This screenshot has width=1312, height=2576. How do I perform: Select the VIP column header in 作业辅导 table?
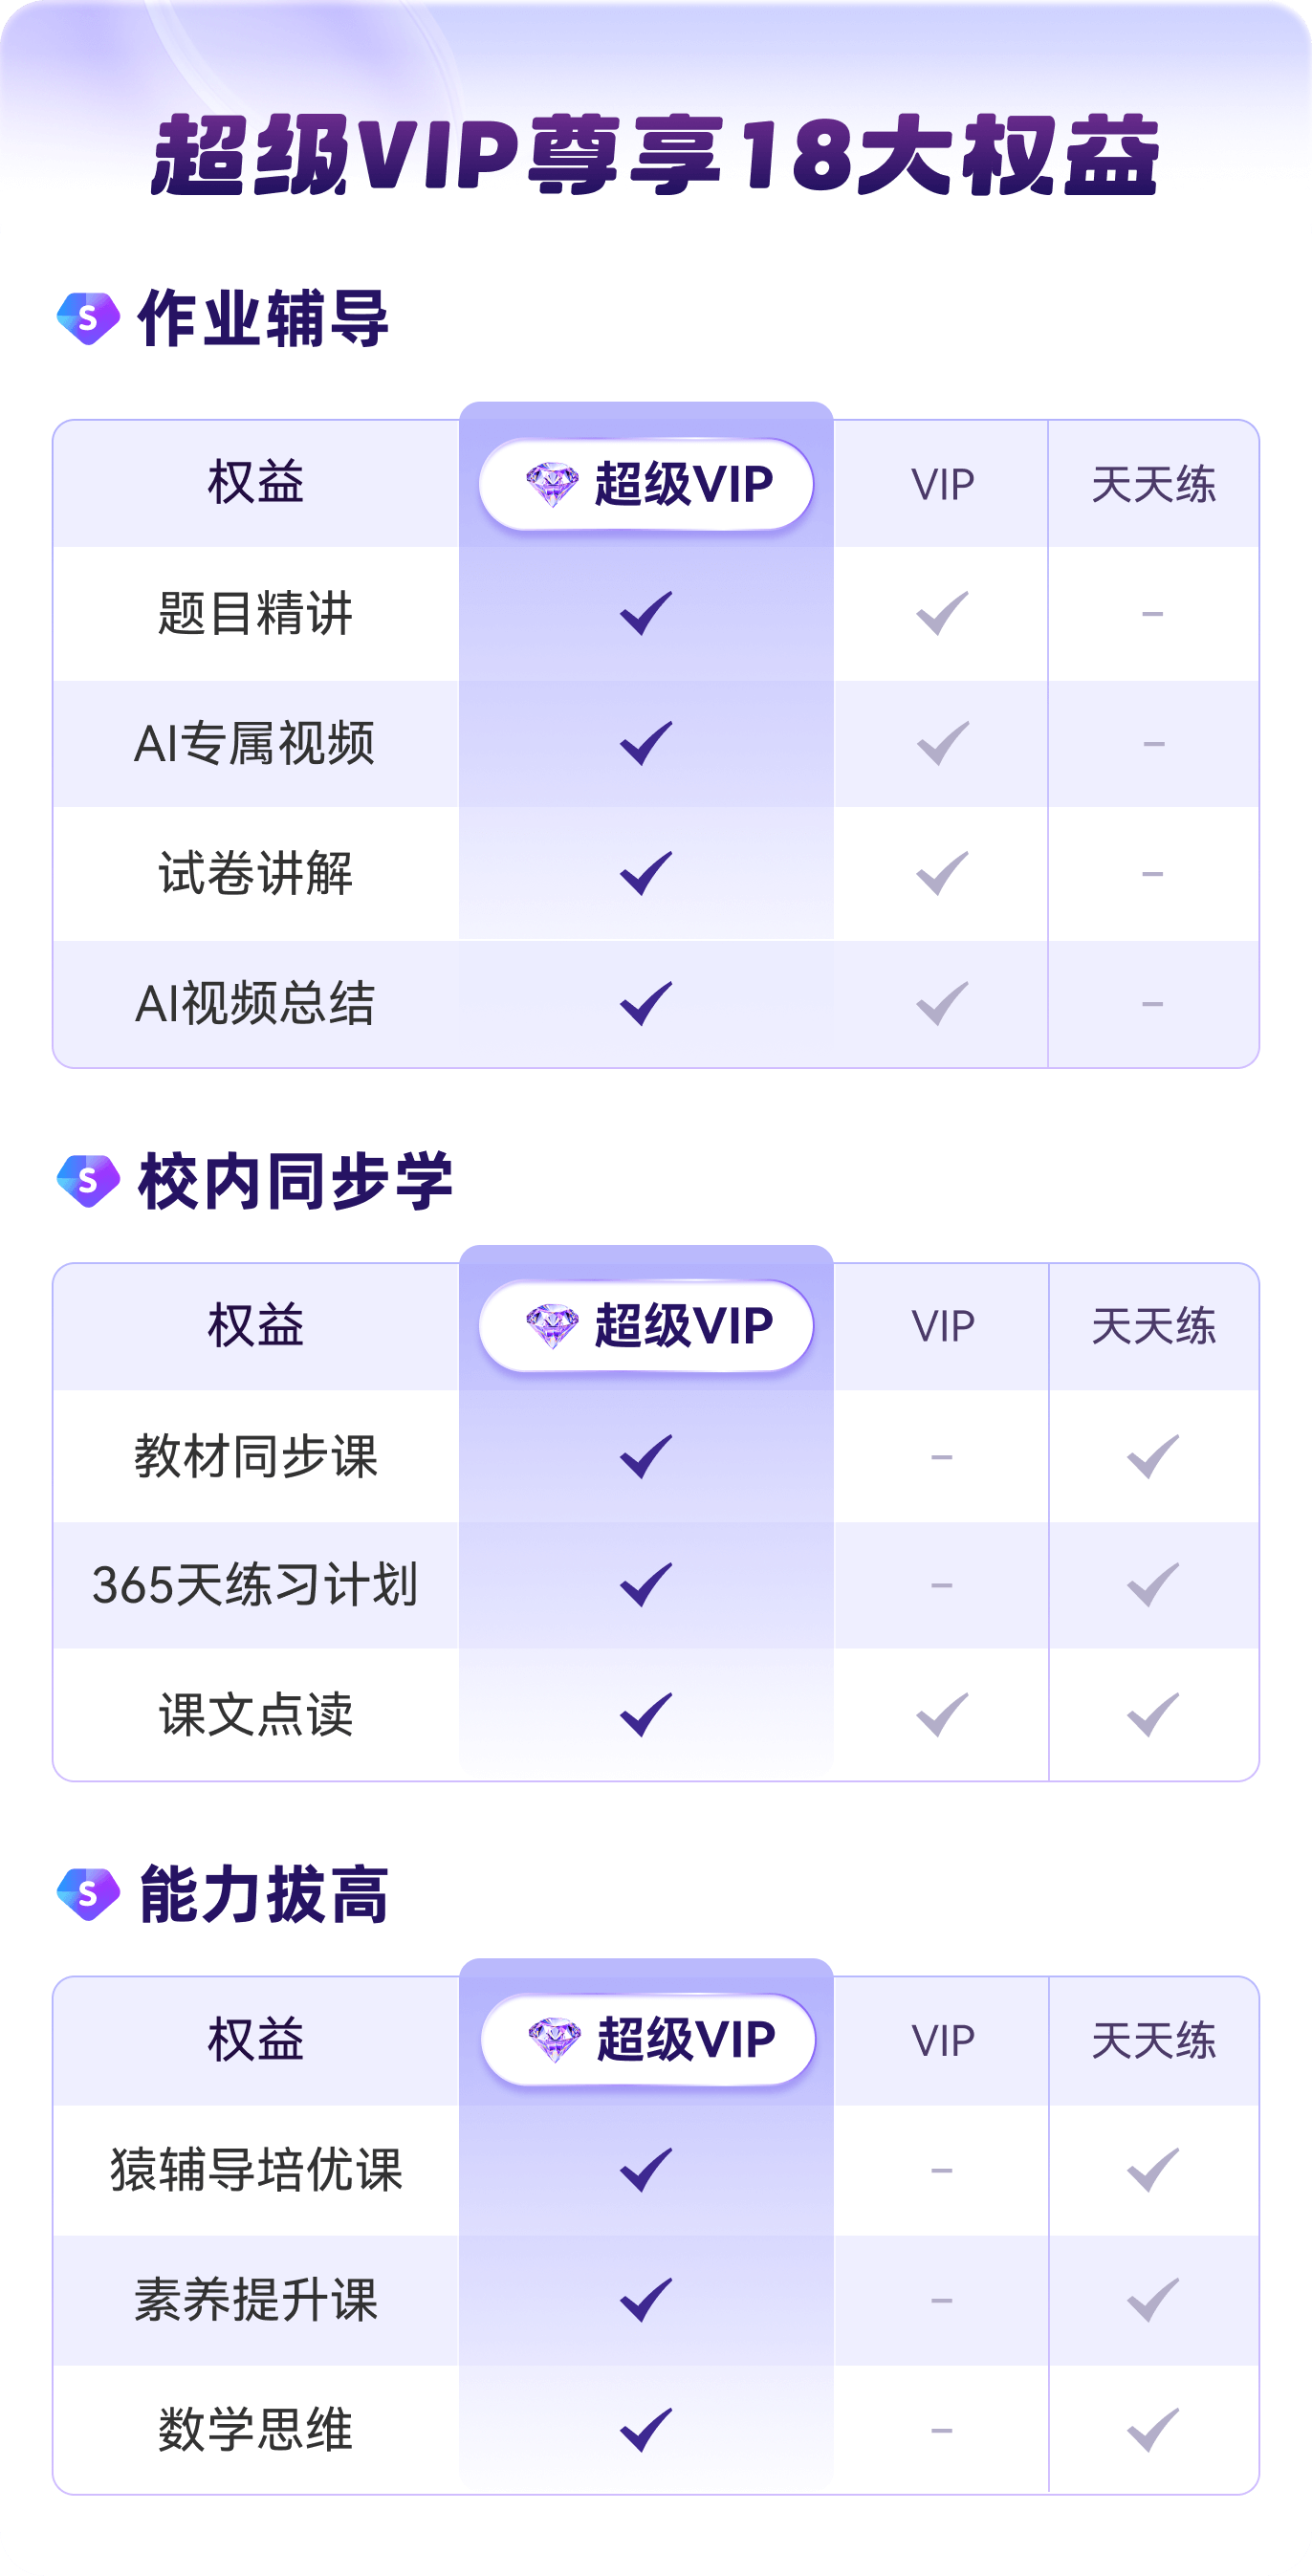point(942,485)
